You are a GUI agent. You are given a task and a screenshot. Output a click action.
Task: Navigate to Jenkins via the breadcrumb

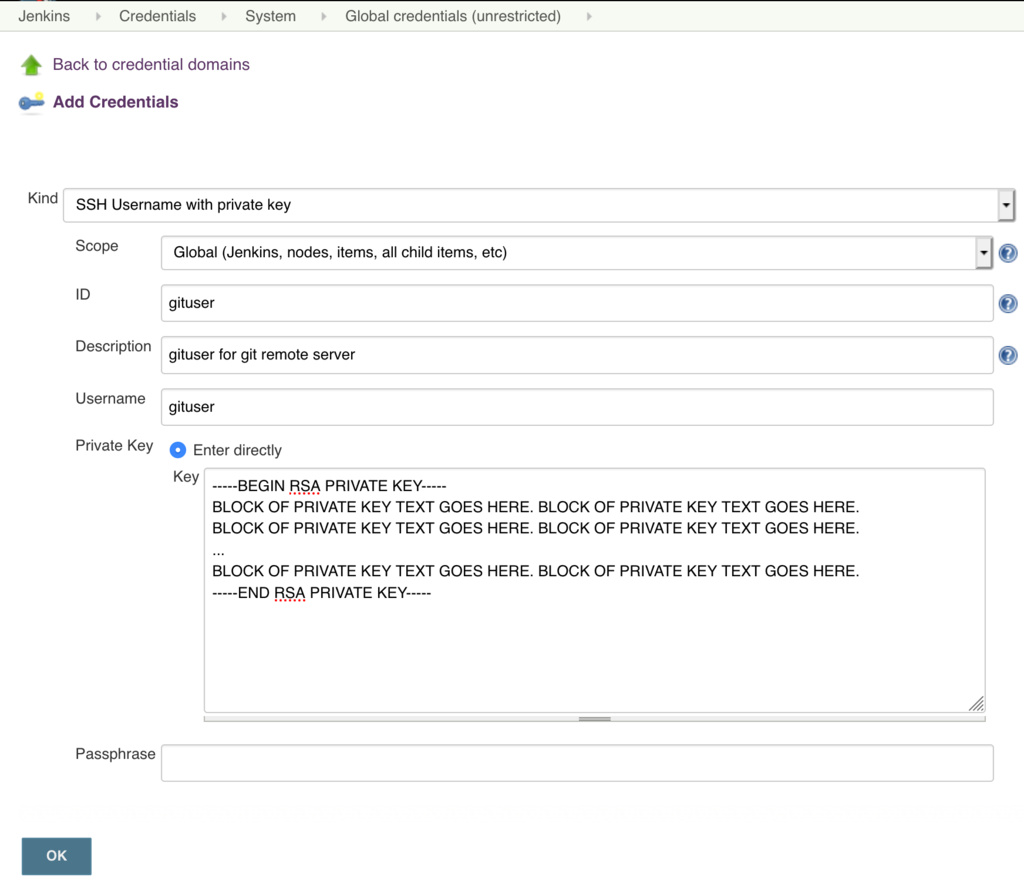(44, 16)
